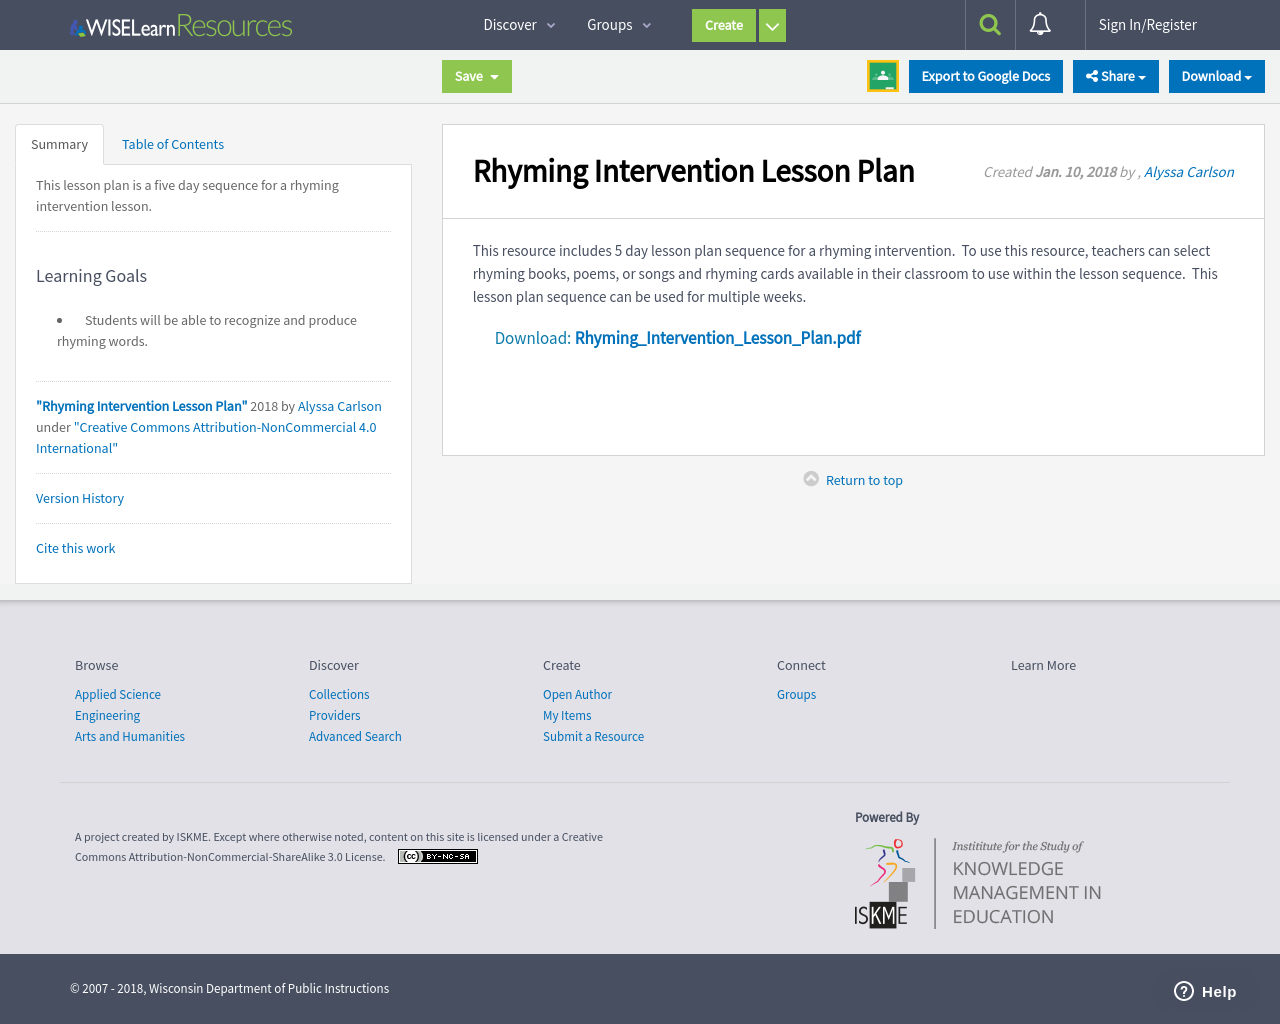Image resolution: width=1280 pixels, height=1024 pixels.
Task: Open Version History
Action: click(80, 497)
